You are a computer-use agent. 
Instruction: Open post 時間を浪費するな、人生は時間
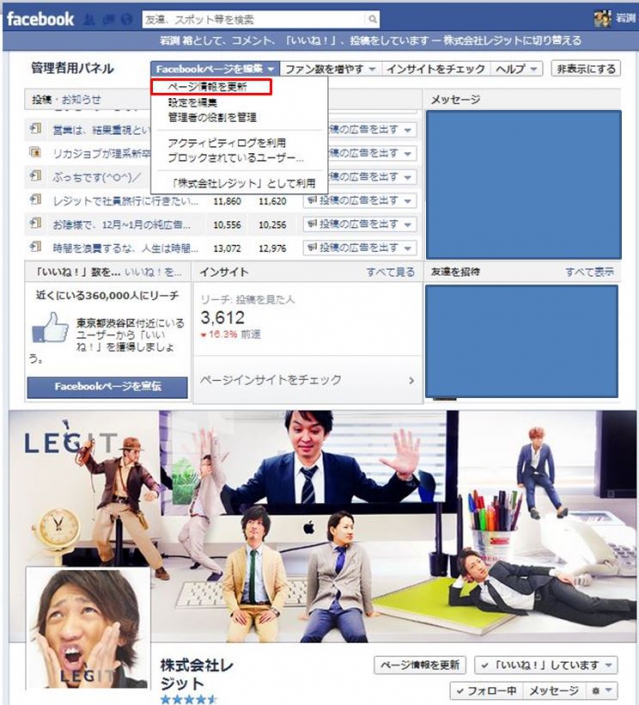(x=125, y=248)
